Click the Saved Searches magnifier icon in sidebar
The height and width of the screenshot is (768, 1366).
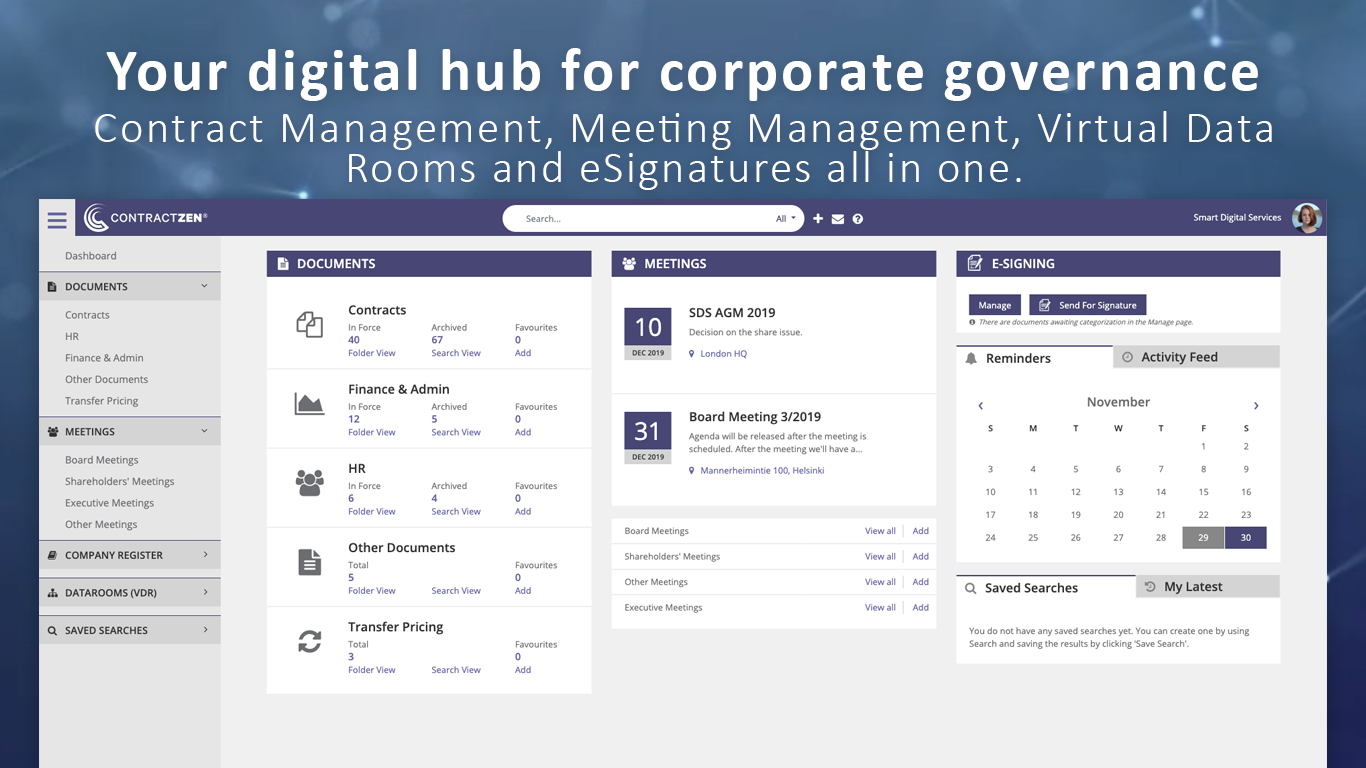(53, 631)
